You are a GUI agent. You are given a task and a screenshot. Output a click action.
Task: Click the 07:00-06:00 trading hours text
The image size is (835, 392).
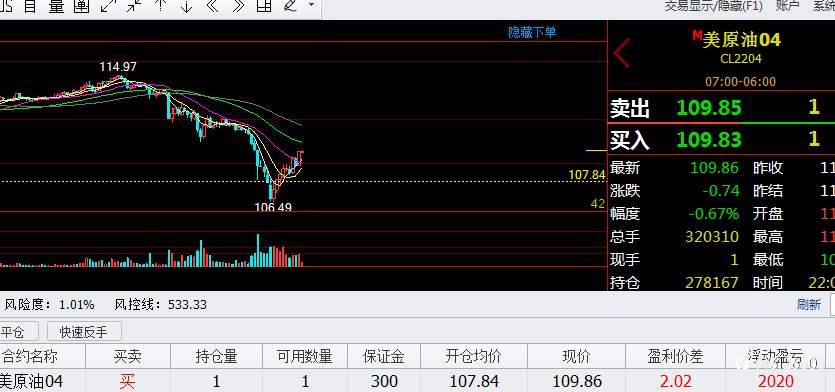741,81
